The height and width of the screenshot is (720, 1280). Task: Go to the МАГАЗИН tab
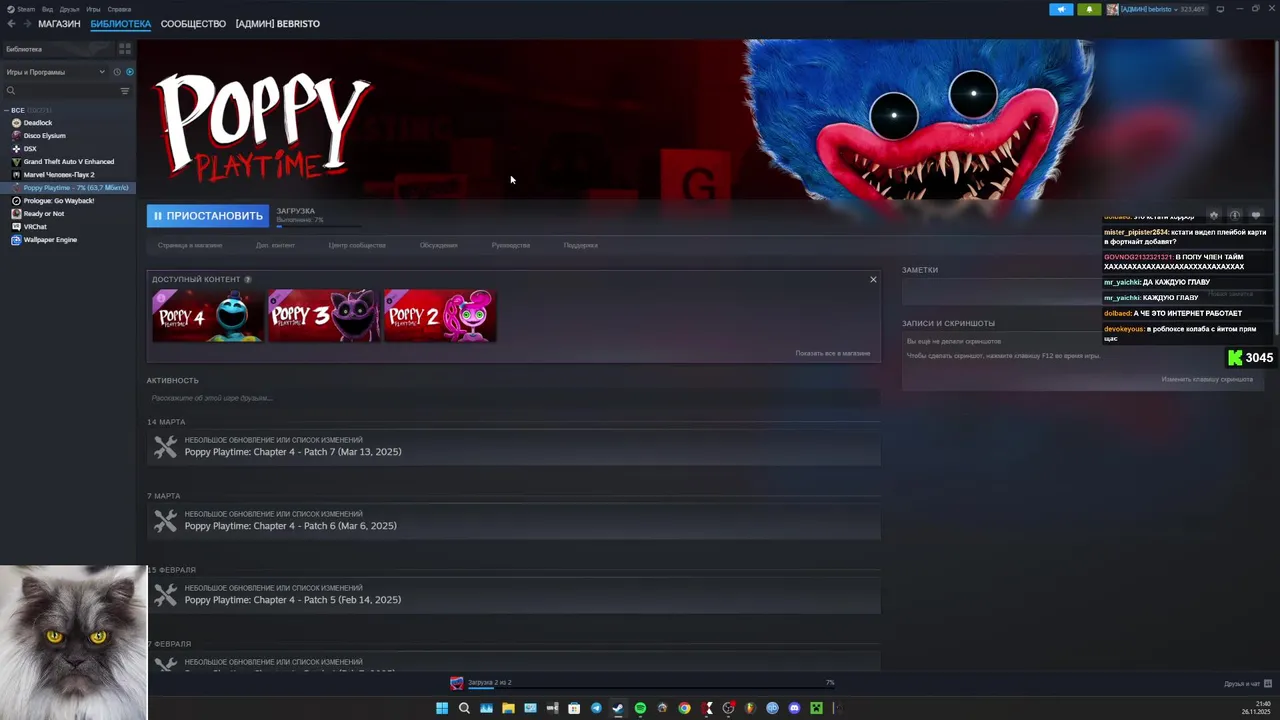59,24
